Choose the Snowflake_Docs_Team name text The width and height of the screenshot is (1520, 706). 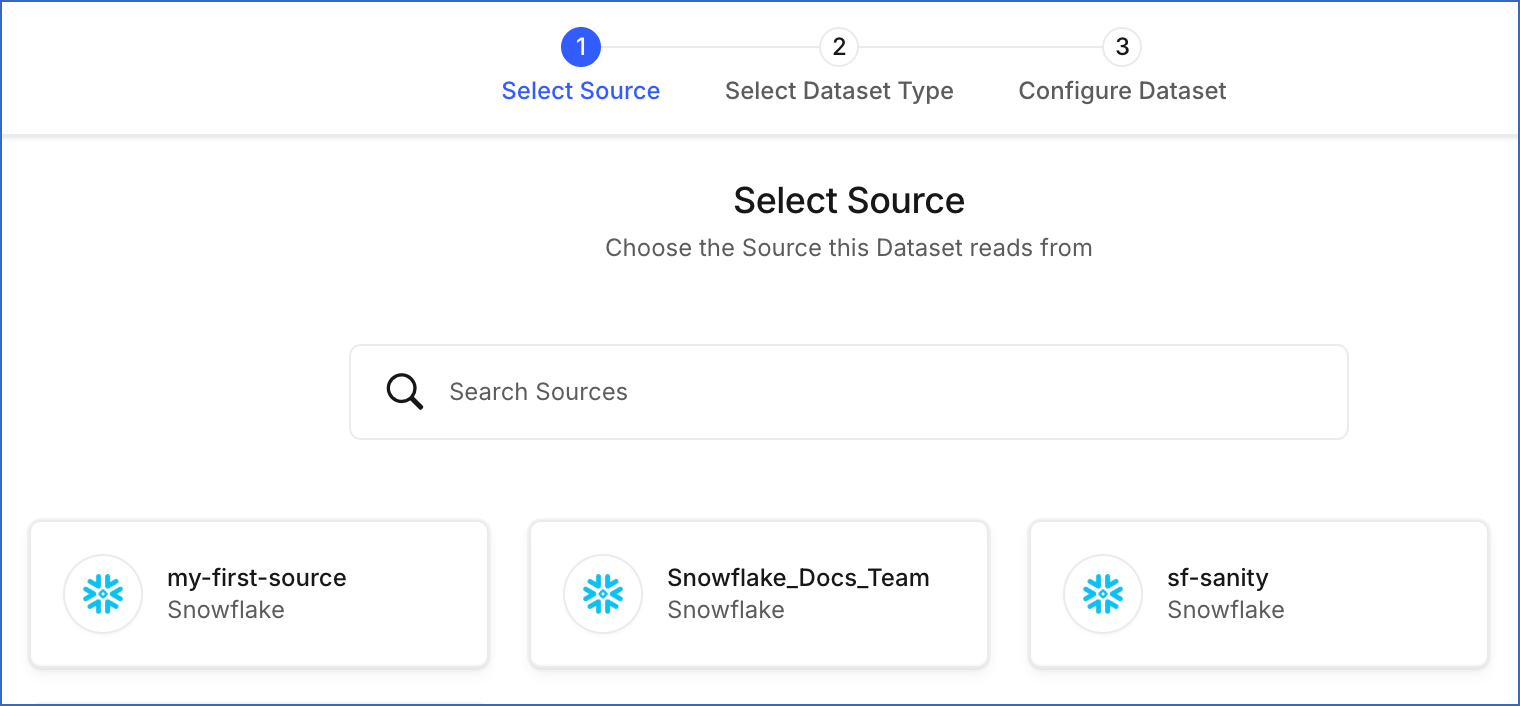798,578
